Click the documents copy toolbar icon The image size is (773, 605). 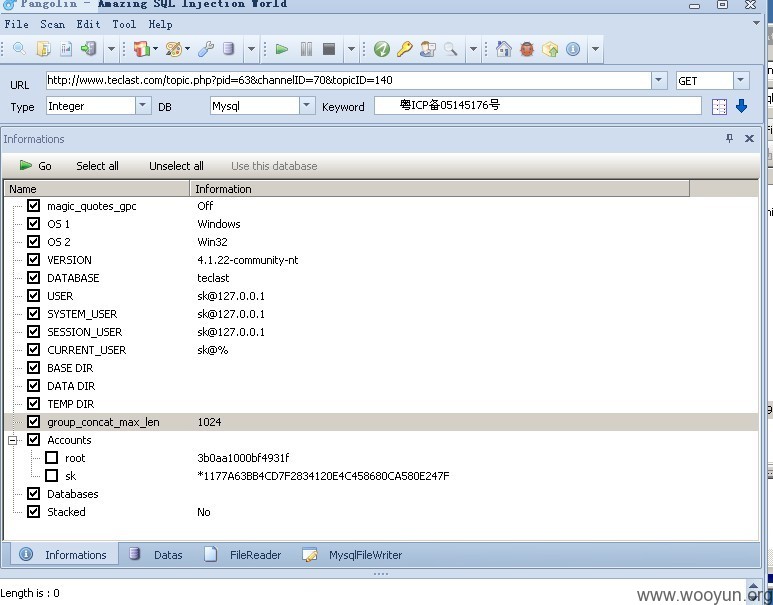pos(43,49)
